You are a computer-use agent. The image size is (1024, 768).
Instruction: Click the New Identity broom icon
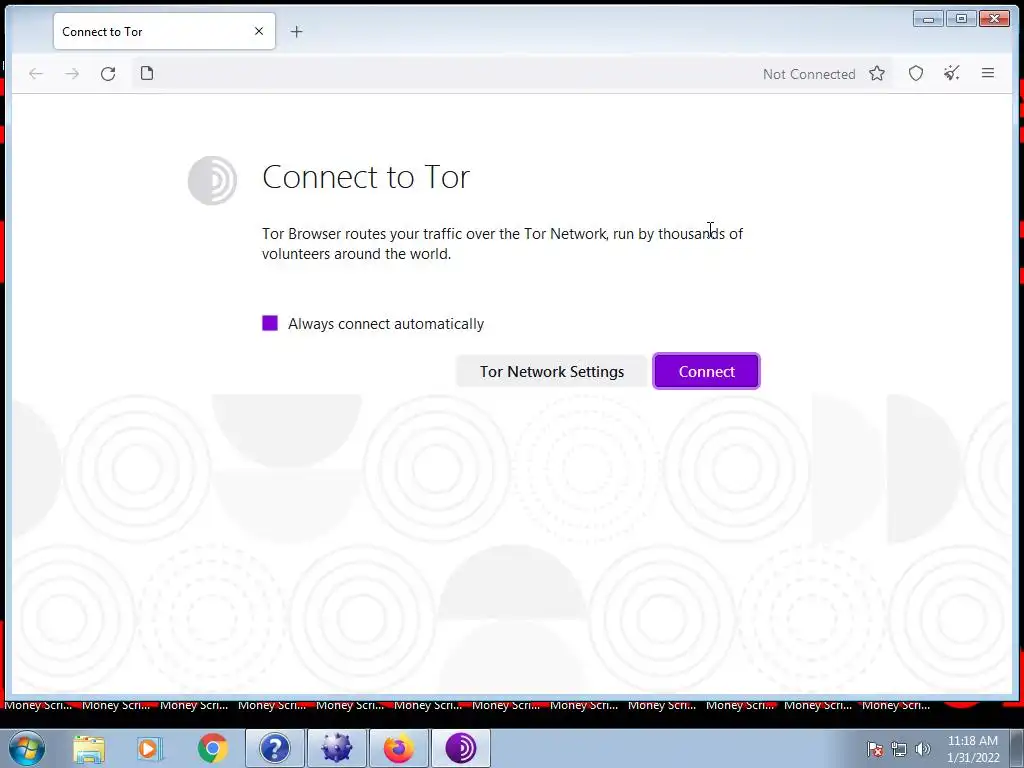coord(952,73)
